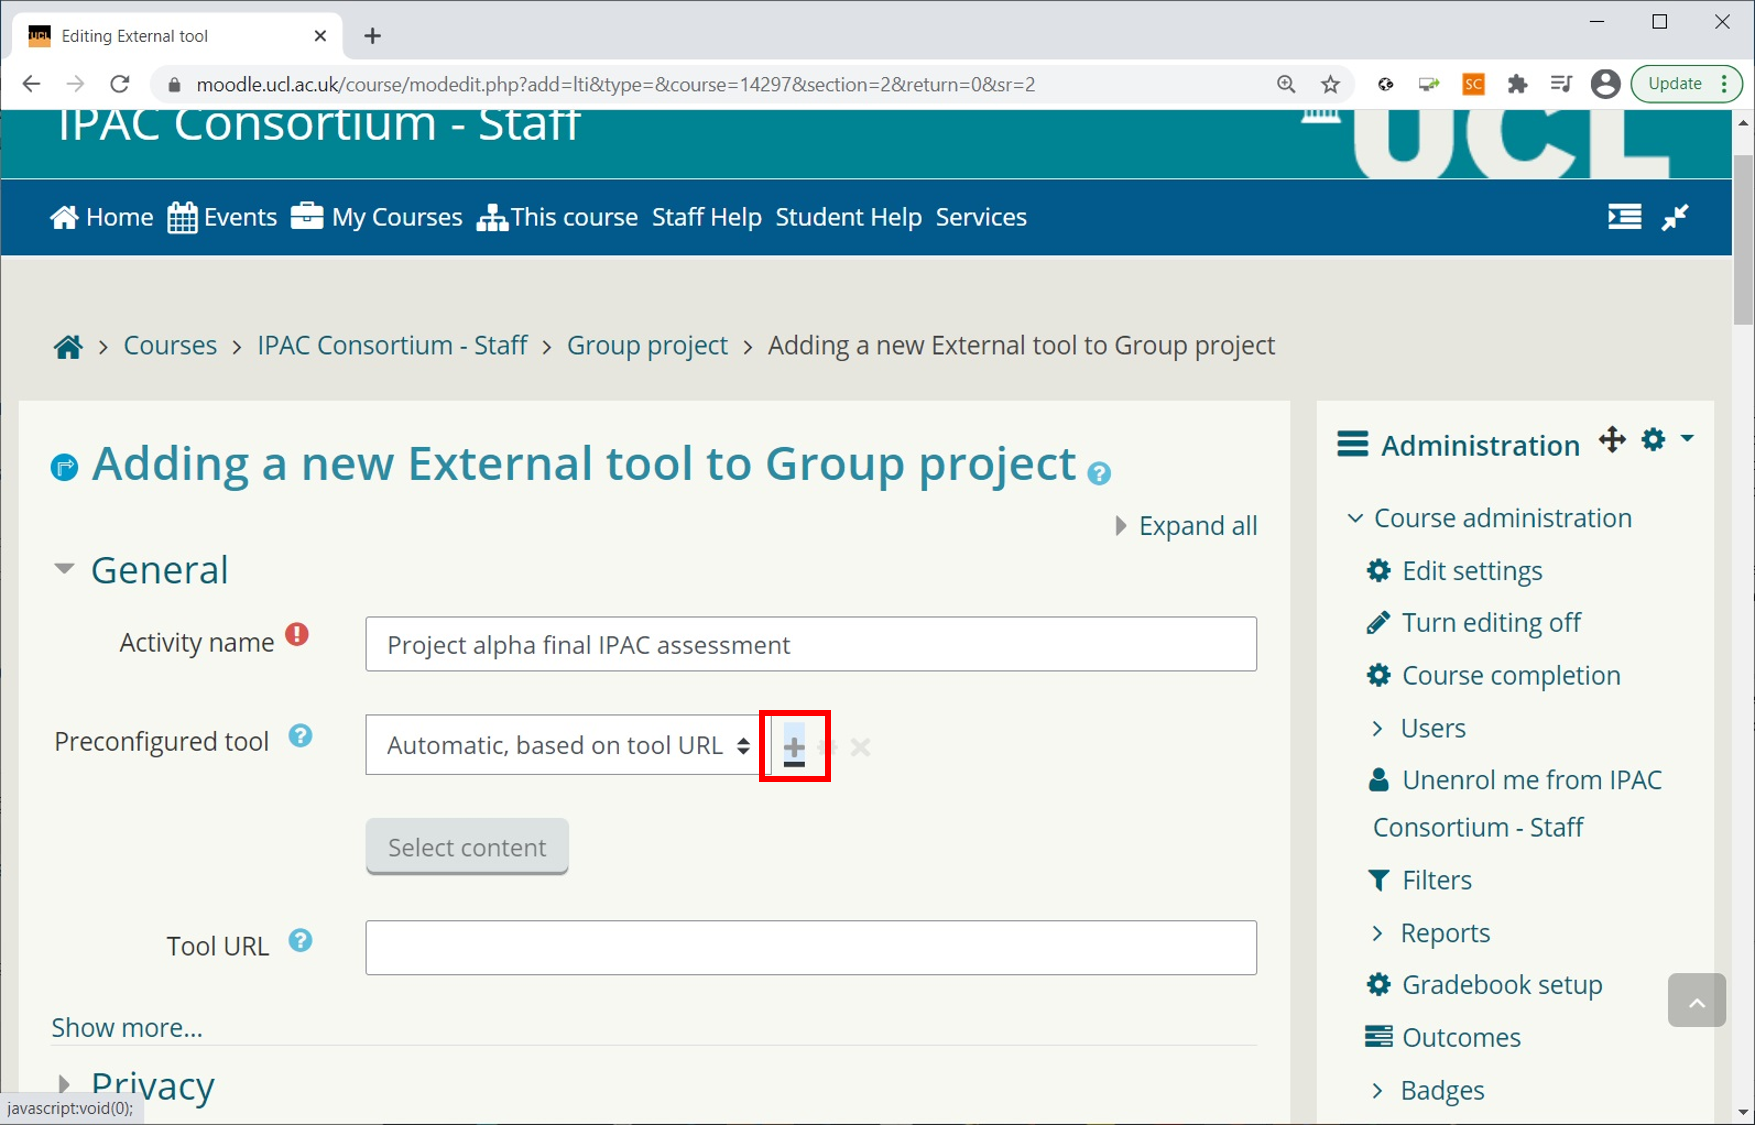Screen dimensions: 1755x1125
Task: Click the IPAC Consortium - Staff header title
Action: pos(319,125)
